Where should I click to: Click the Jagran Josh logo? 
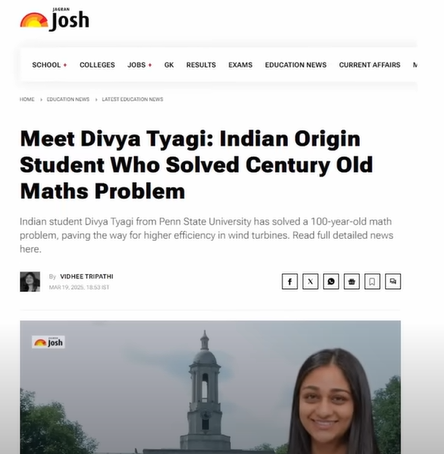(x=55, y=20)
